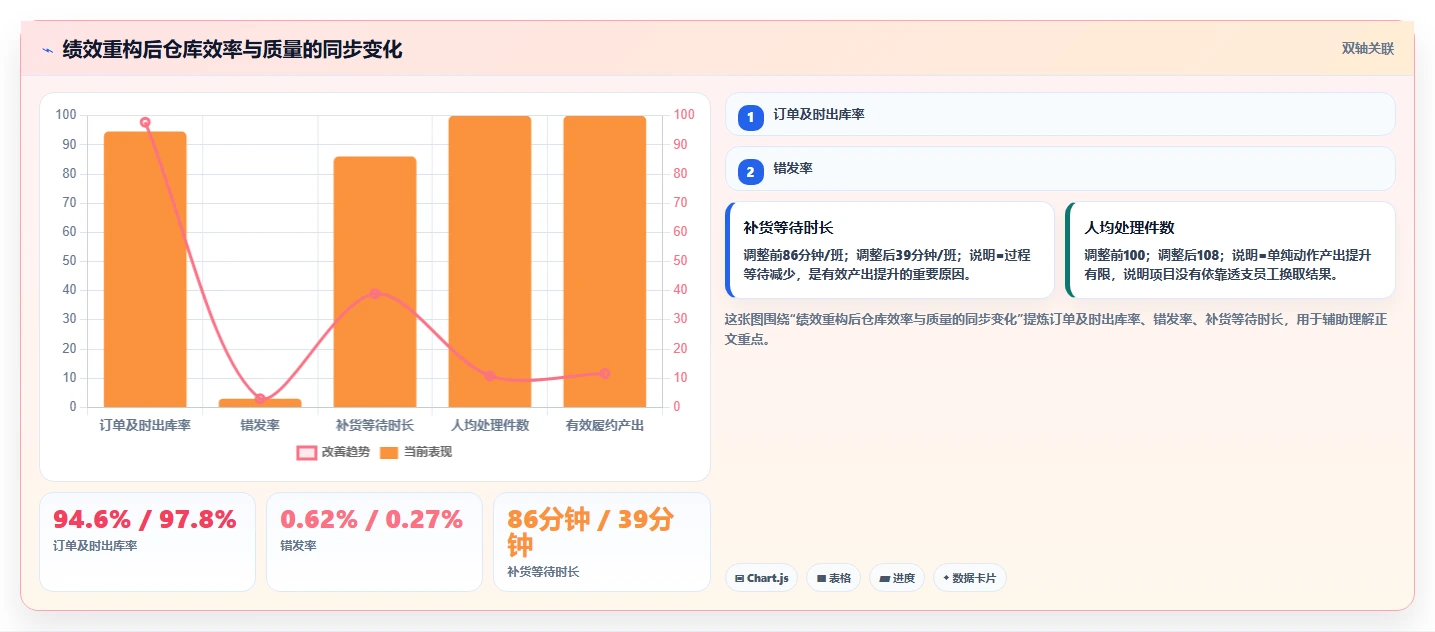The image size is (1435, 632).
Task: Click the 有效履约产出 orange bar
Action: click(605, 261)
